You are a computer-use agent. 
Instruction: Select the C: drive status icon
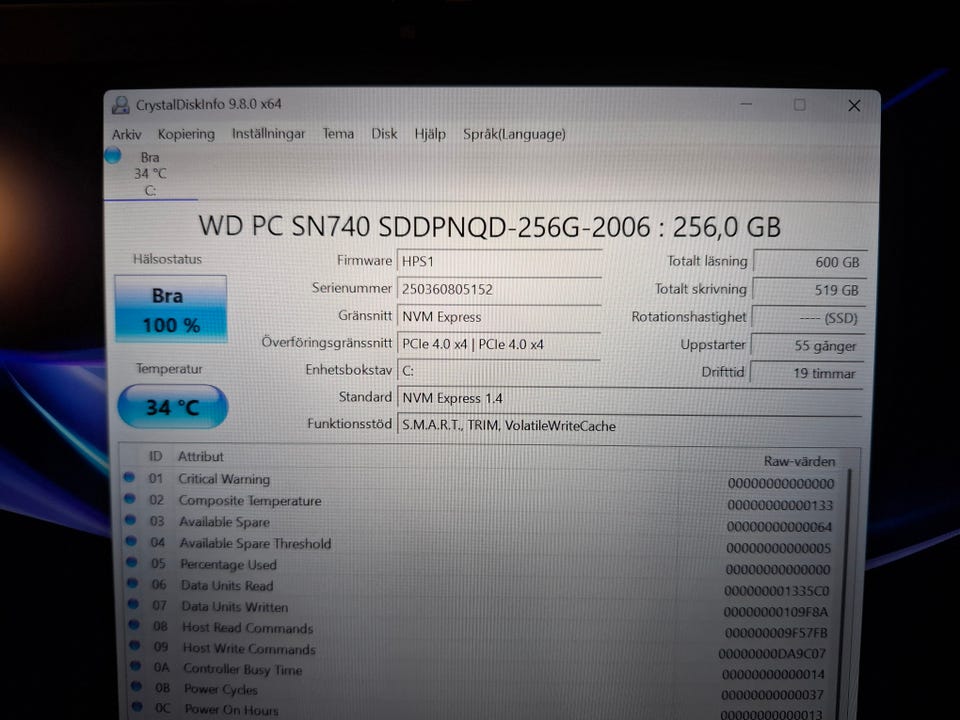tap(113, 156)
